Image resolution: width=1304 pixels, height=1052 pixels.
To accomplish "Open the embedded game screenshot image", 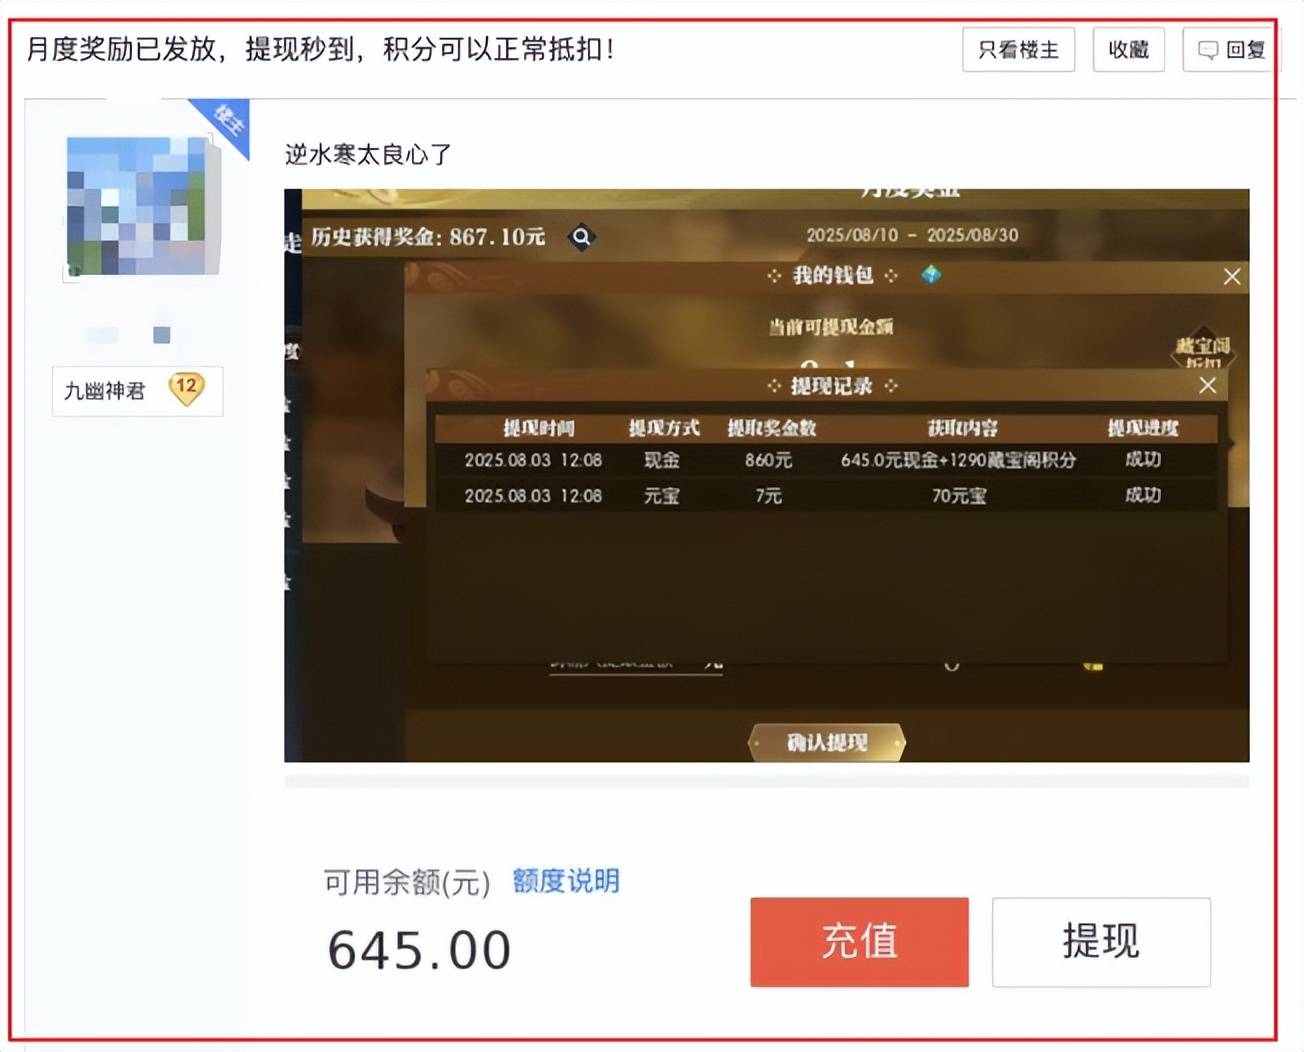I will pyautogui.click(x=767, y=475).
